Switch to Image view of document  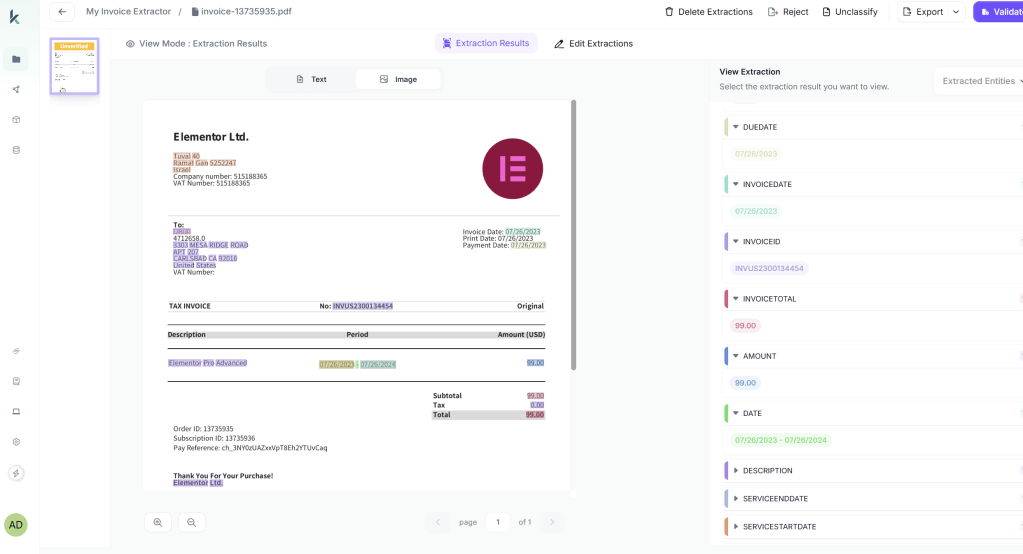click(398, 79)
